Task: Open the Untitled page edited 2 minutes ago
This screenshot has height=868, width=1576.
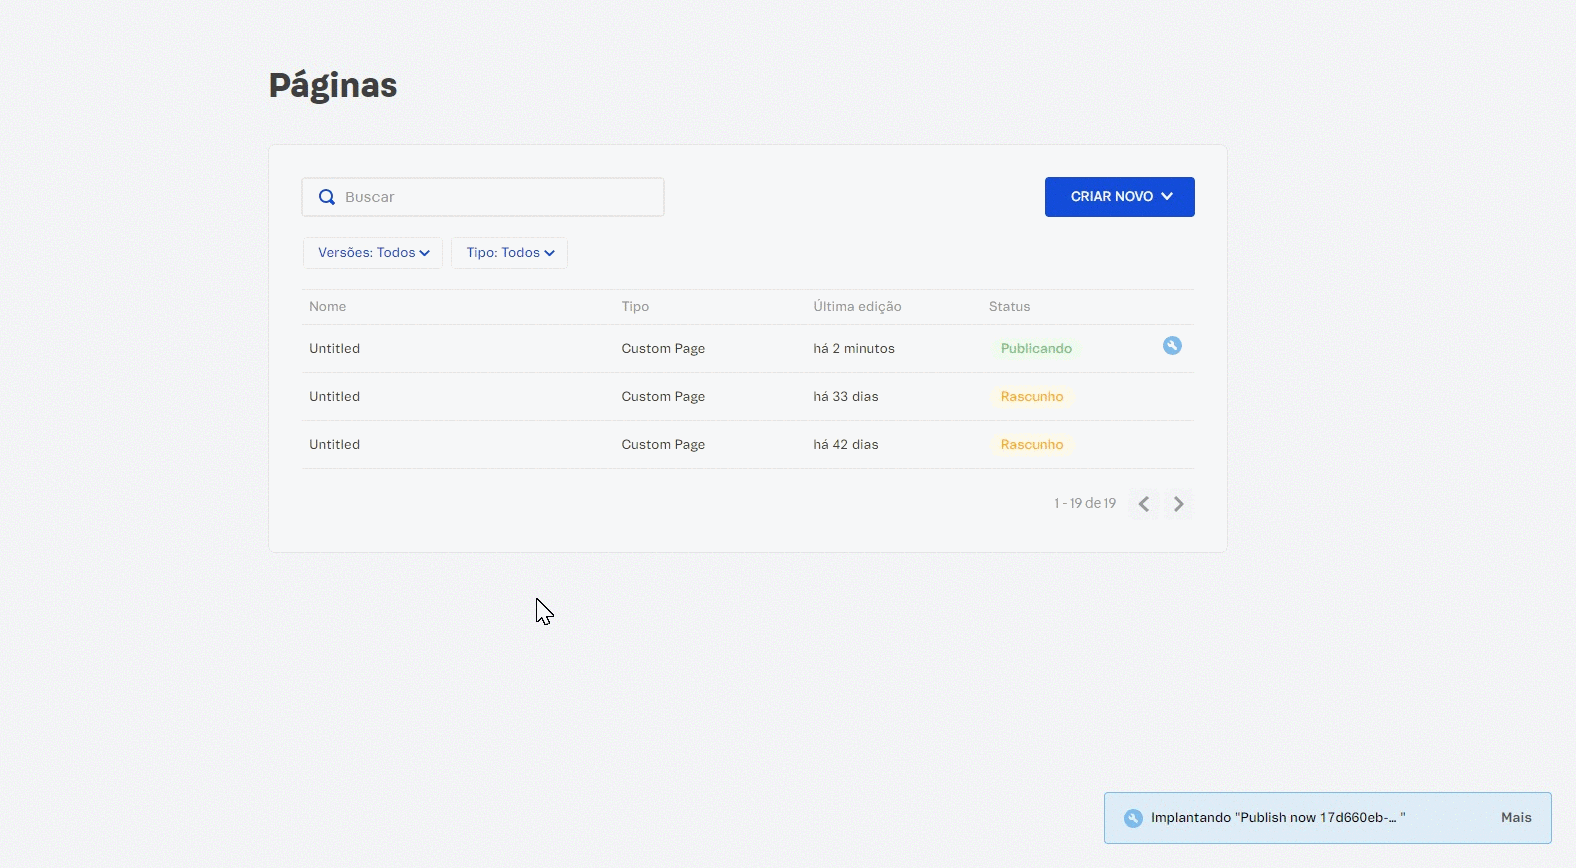Action: [x=335, y=349]
